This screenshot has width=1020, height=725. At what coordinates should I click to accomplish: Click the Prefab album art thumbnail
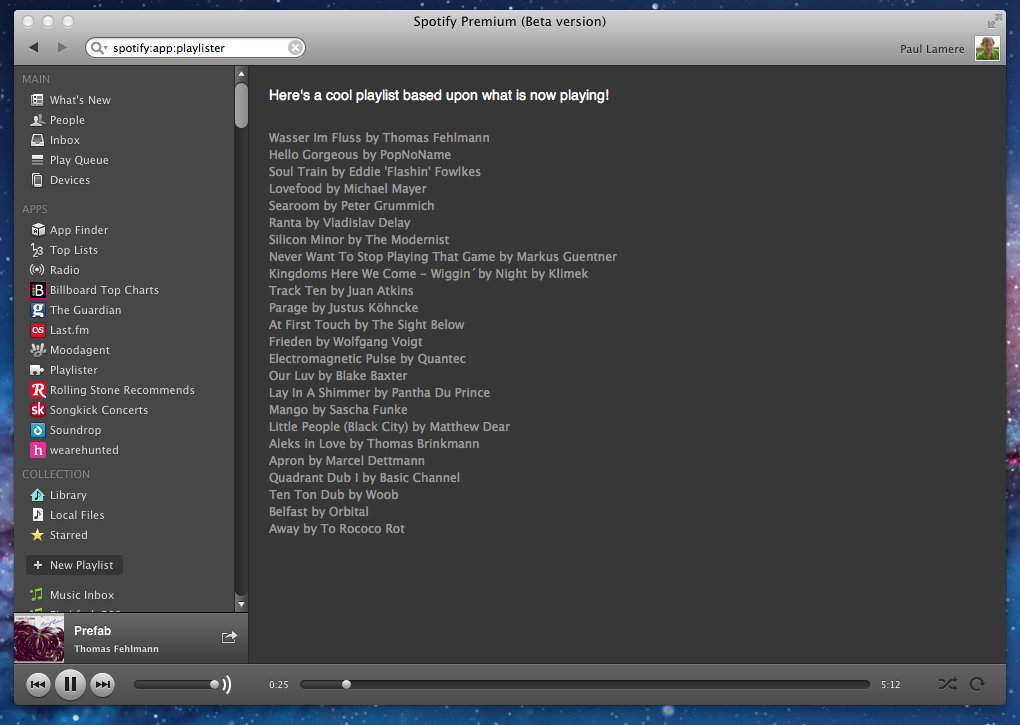pos(39,638)
